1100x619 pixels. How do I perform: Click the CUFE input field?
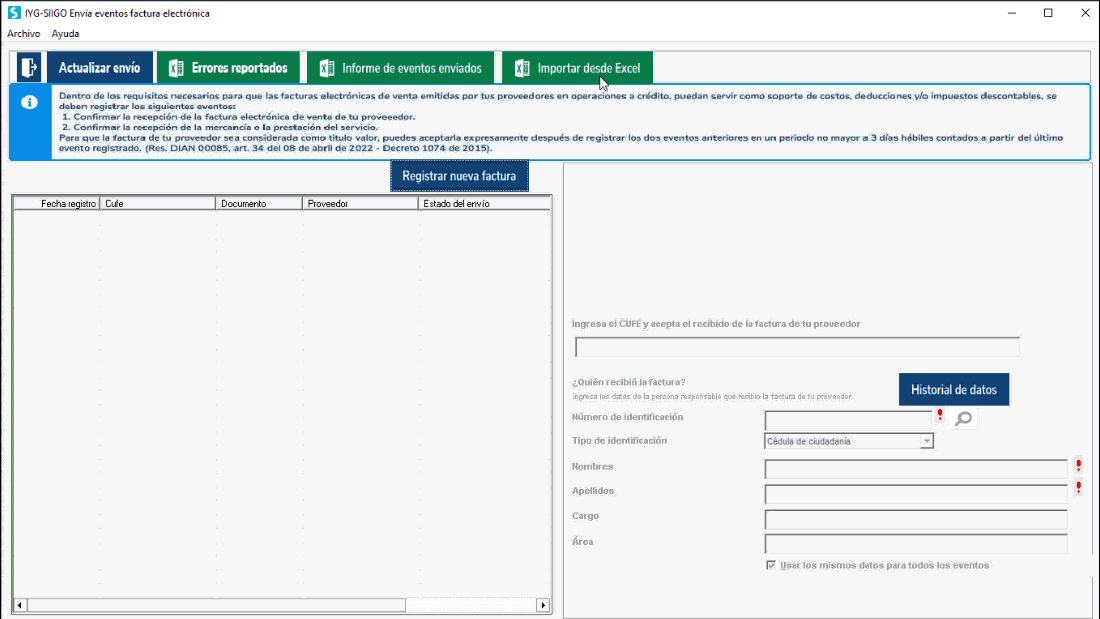pyautogui.click(x=797, y=347)
